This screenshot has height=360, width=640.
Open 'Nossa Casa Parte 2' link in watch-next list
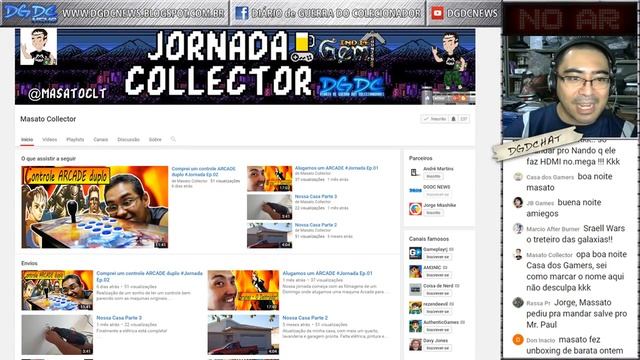316,225
